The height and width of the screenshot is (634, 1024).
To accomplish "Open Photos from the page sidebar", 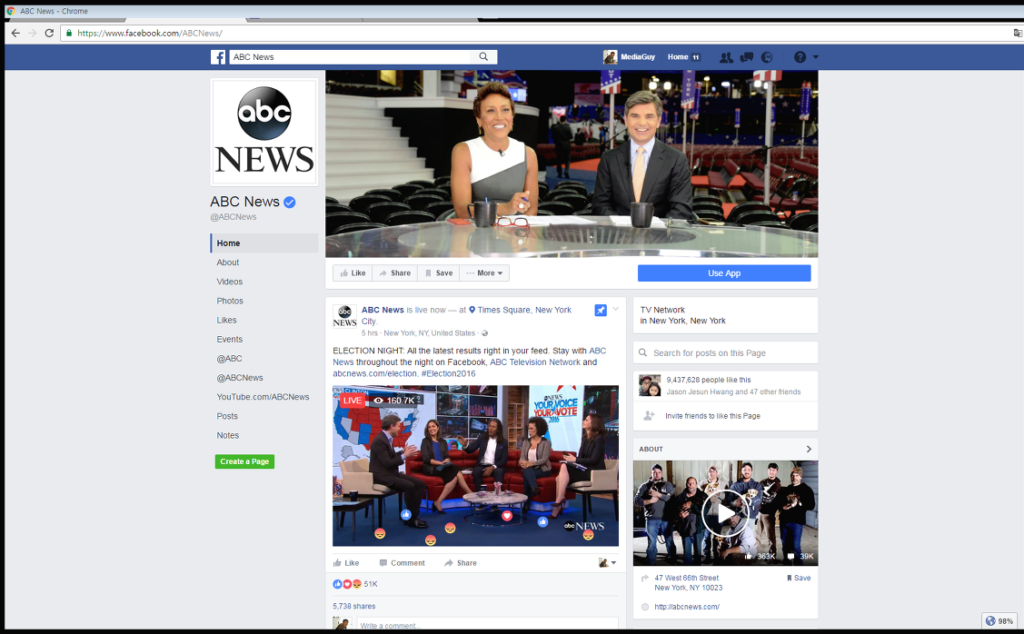I will coord(230,301).
